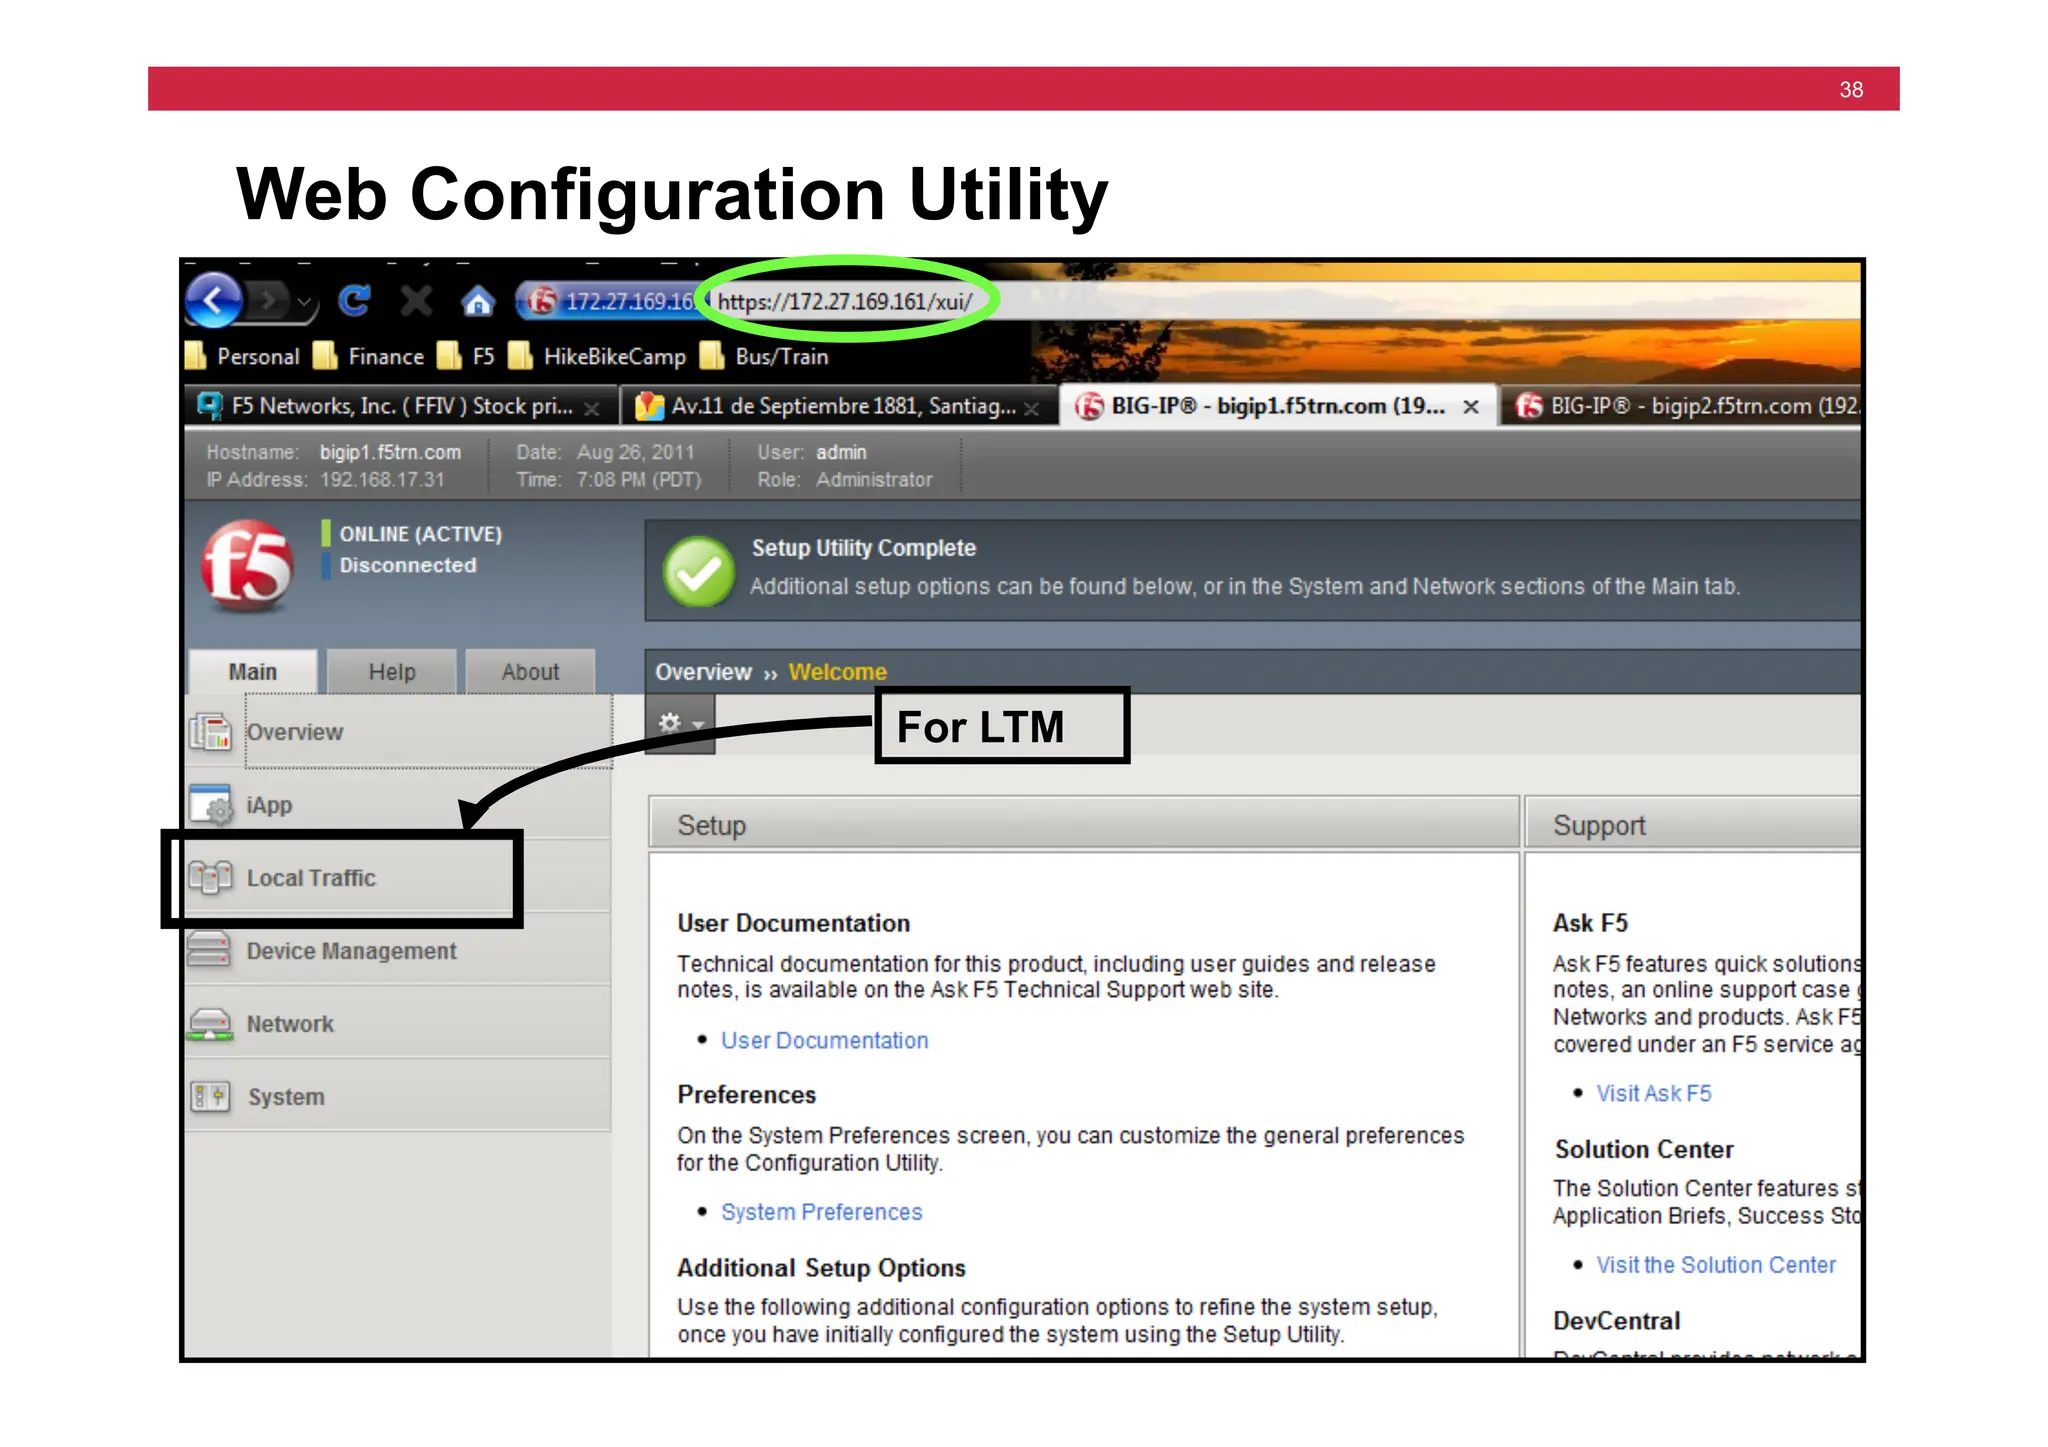Open the HikeBikeCamp bookmarks folder
Screen dimensions: 2048x1447
tap(597, 356)
